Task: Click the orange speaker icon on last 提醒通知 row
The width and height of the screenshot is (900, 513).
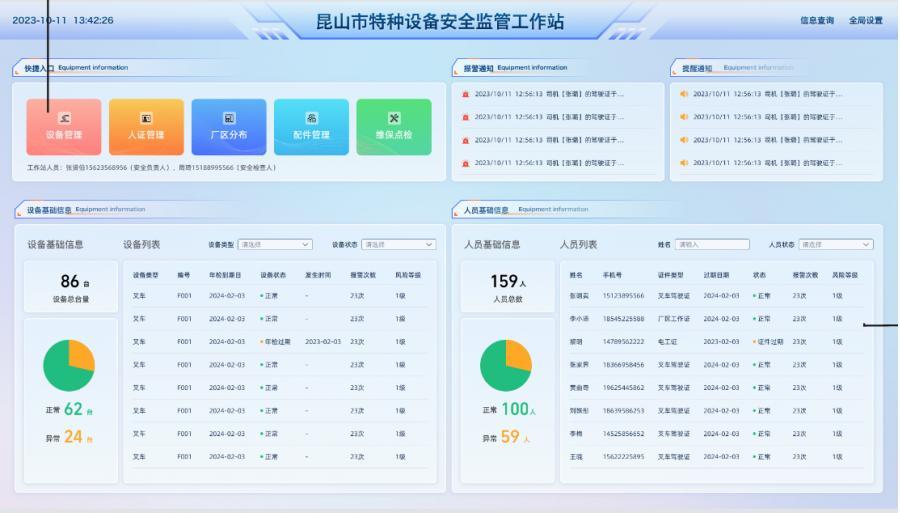Action: (x=684, y=163)
